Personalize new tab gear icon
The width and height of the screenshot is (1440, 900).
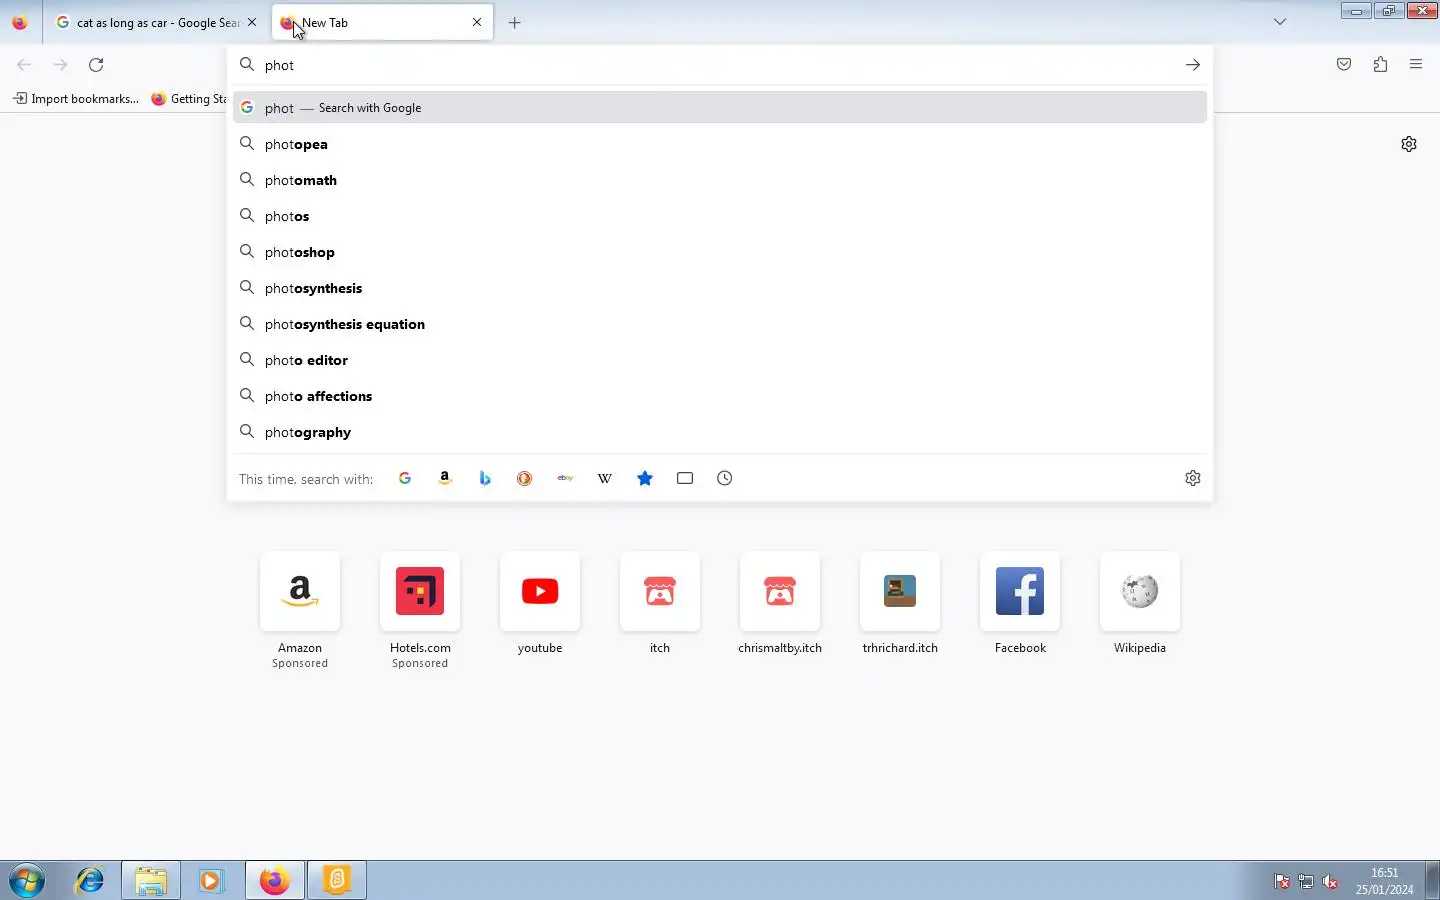point(1409,144)
